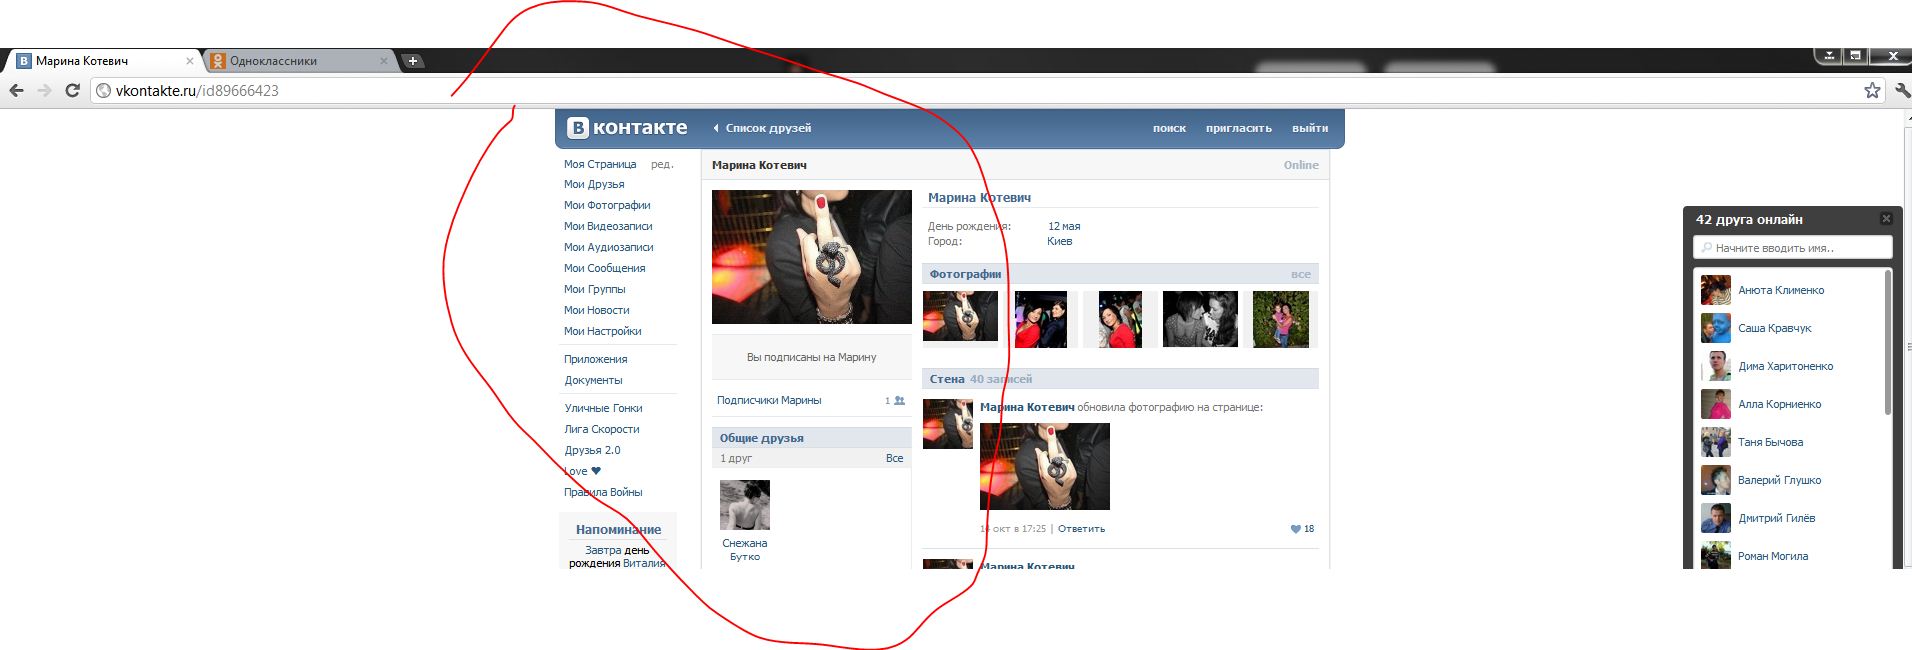Open Мои Настройки
The image size is (1912, 650).
pos(602,331)
